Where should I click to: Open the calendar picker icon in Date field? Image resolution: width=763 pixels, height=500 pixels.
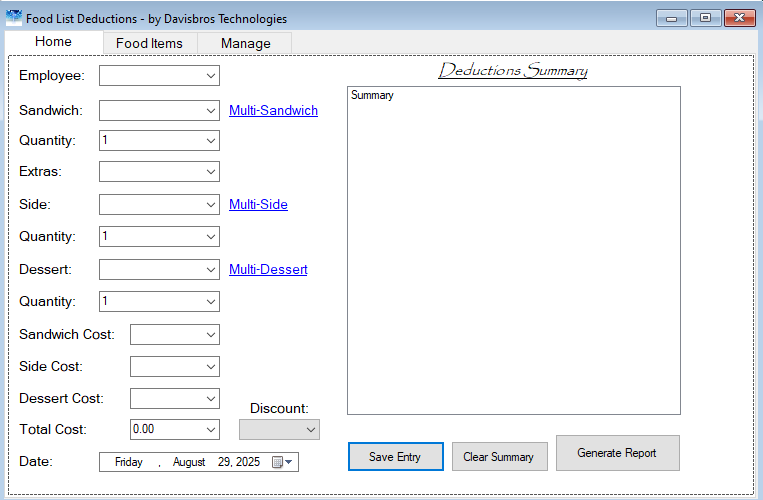(282, 462)
